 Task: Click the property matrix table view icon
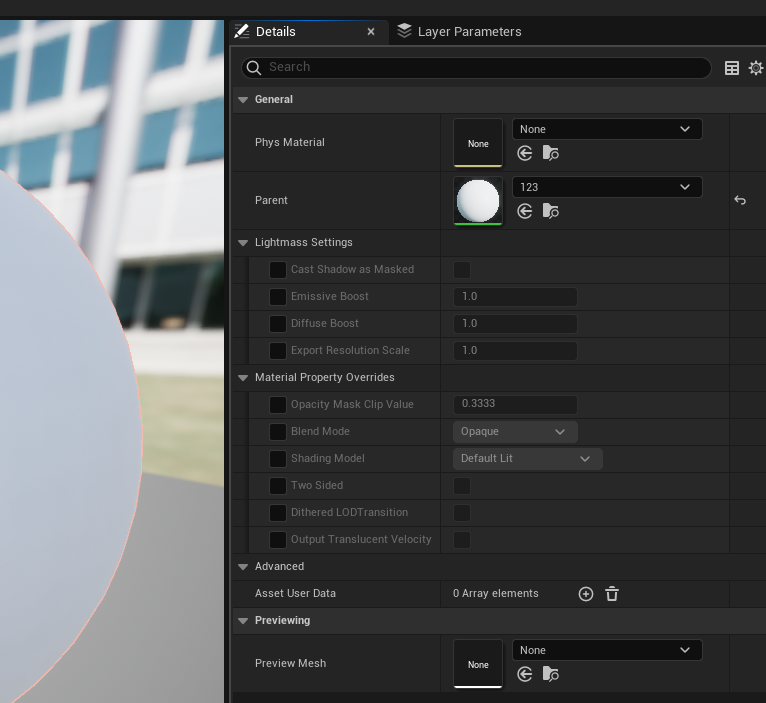[732, 68]
